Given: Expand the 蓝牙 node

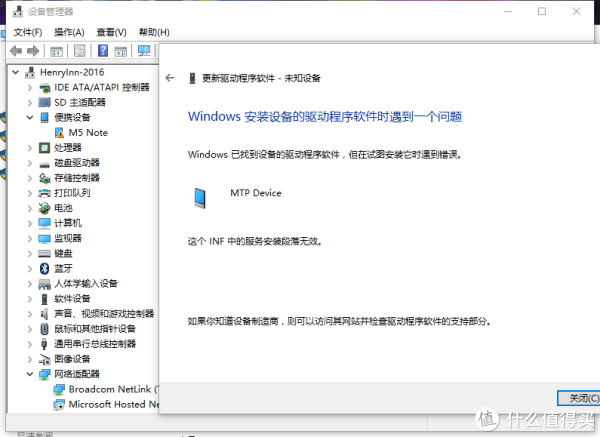Looking at the screenshot, I should coord(30,269).
